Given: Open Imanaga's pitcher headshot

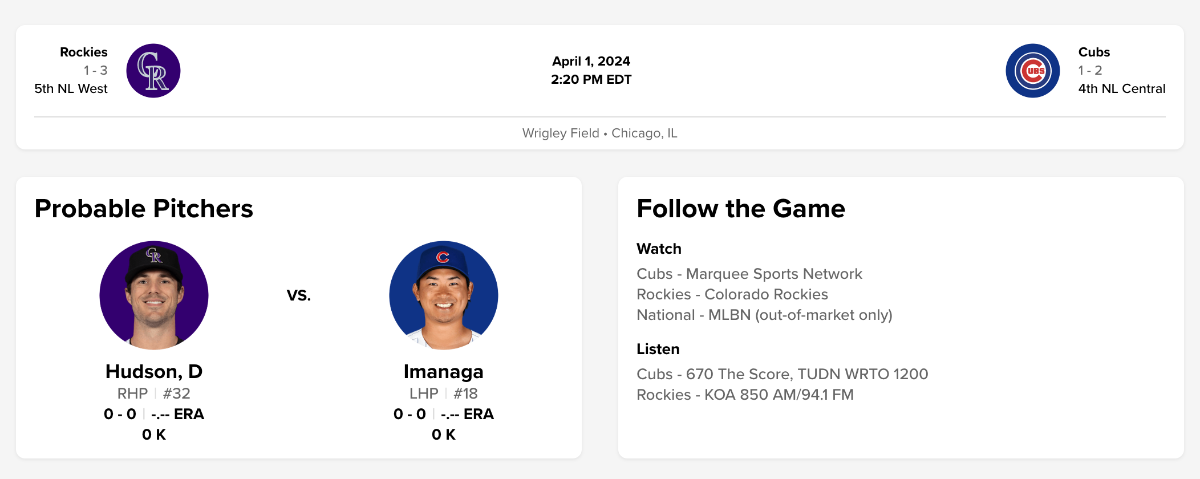Looking at the screenshot, I should 443,295.
